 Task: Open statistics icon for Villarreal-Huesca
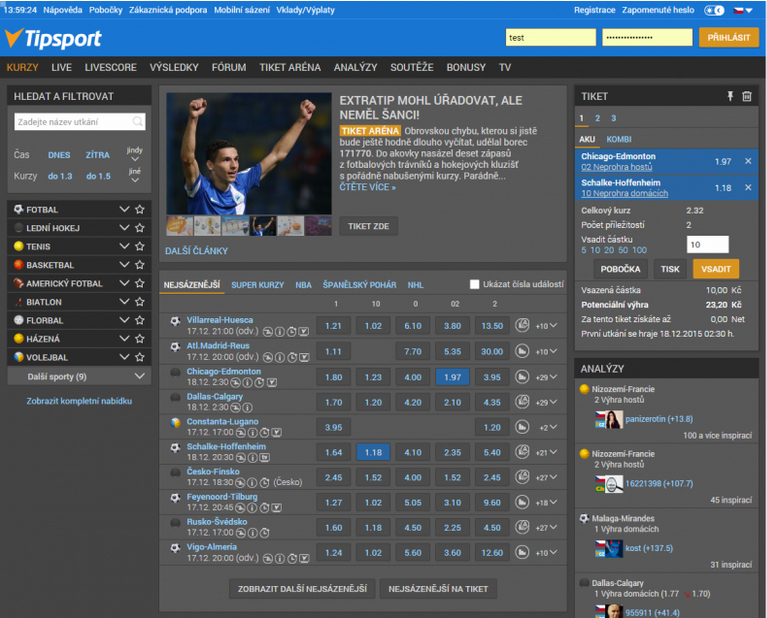pyautogui.click(x=522, y=325)
